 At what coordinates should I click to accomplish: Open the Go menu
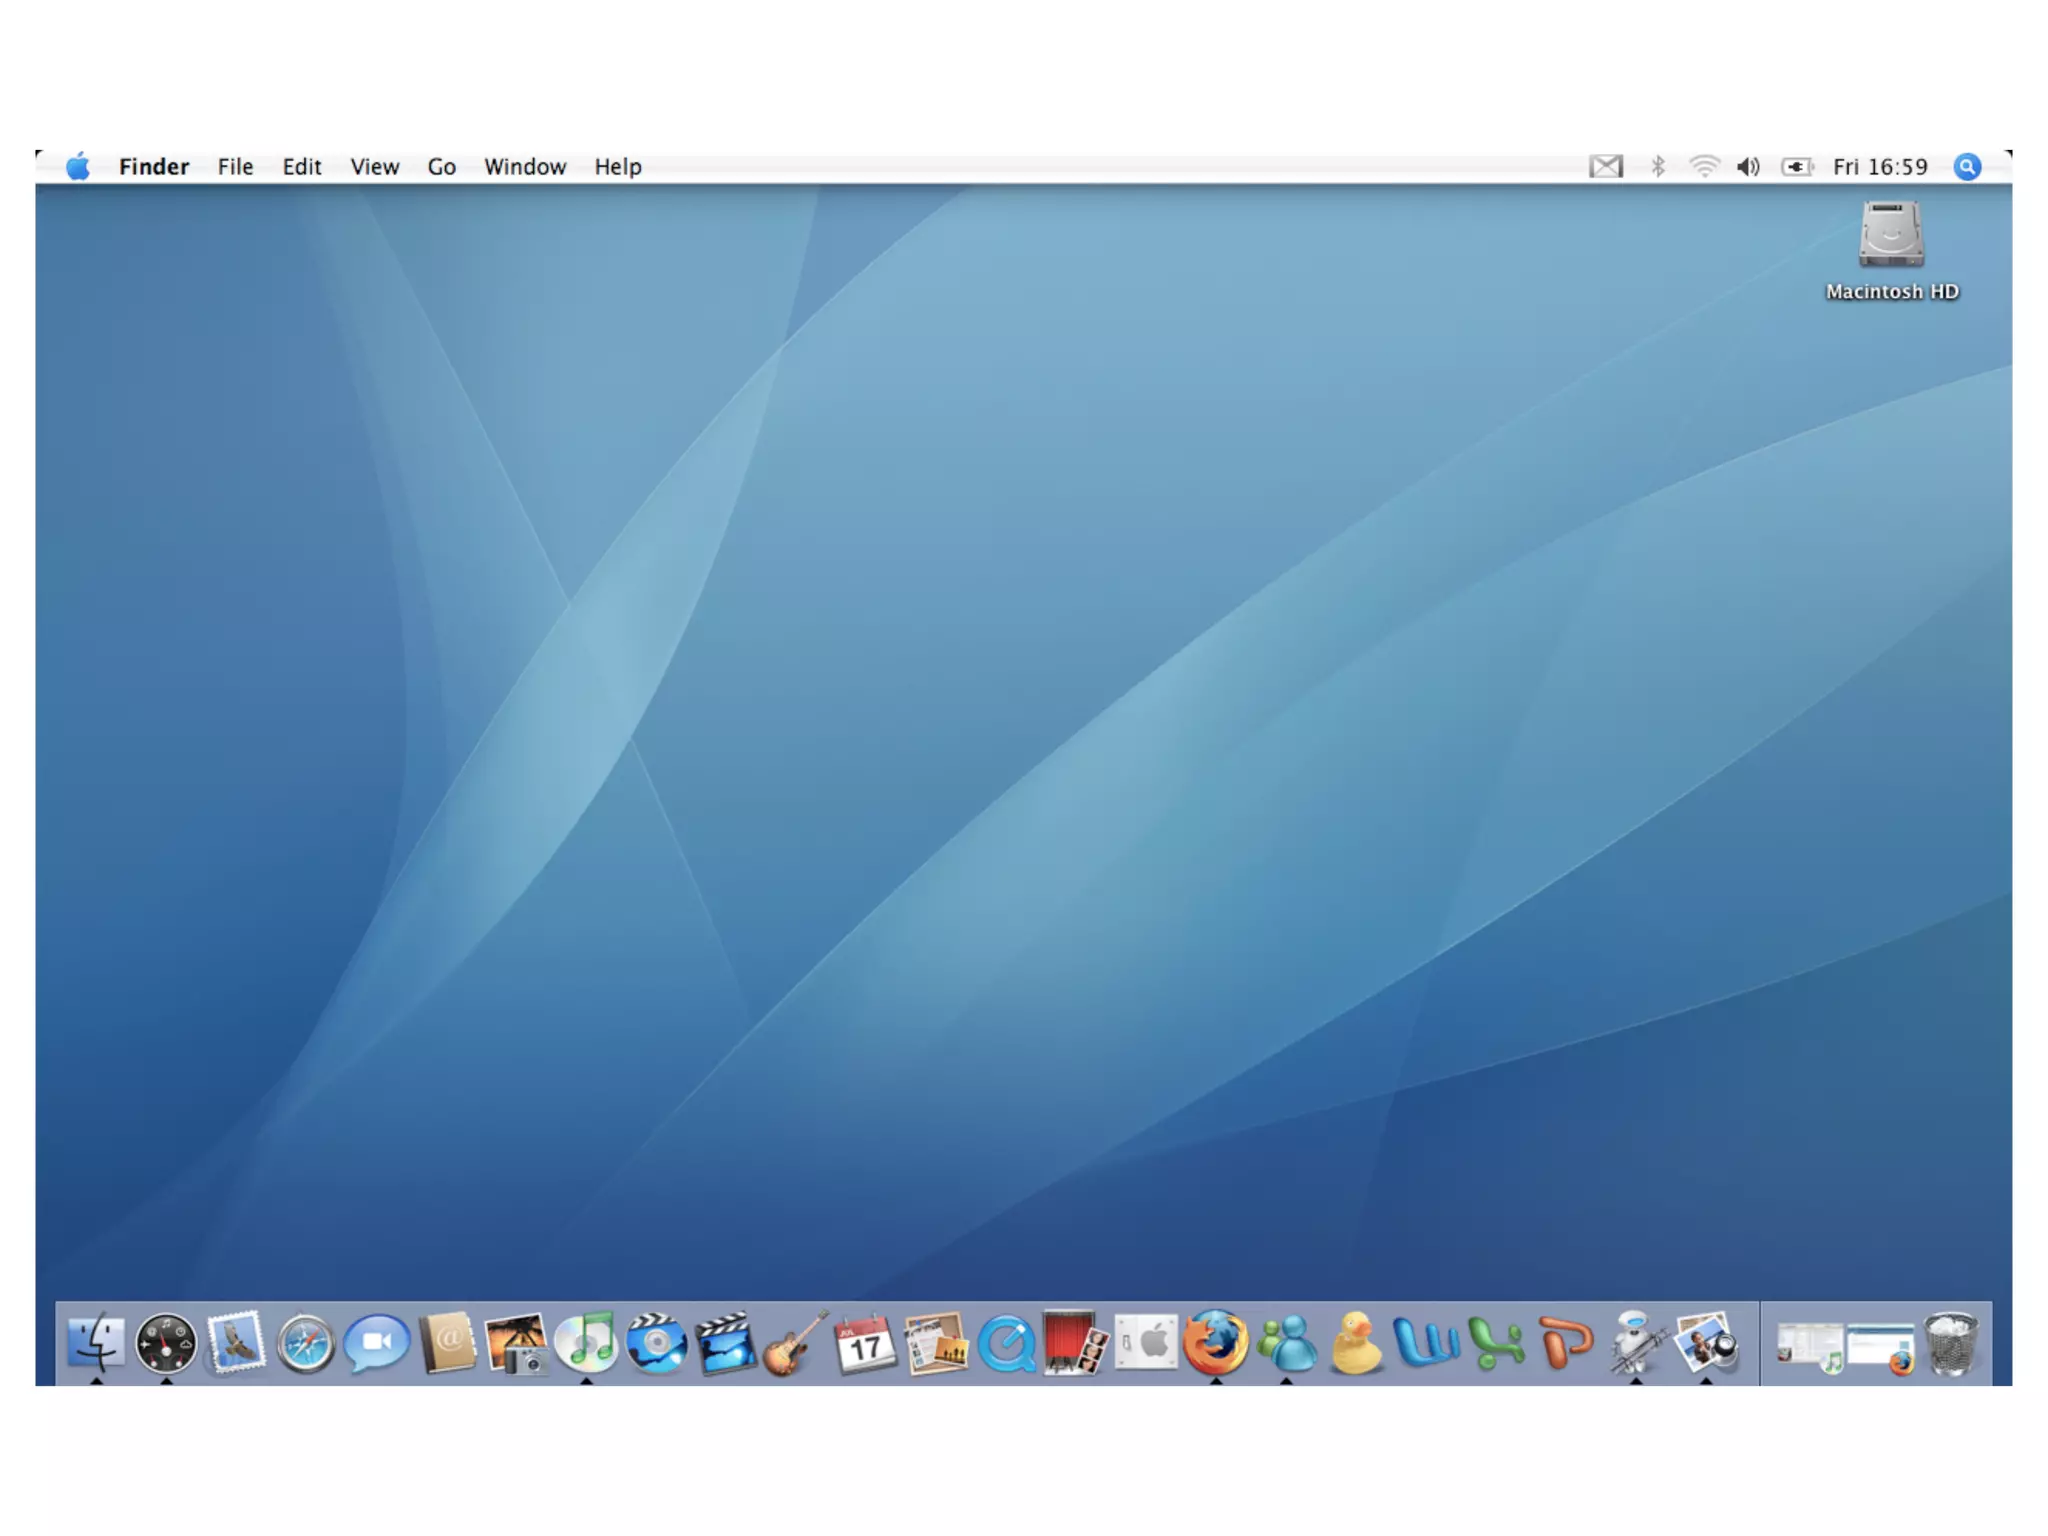pyautogui.click(x=441, y=167)
